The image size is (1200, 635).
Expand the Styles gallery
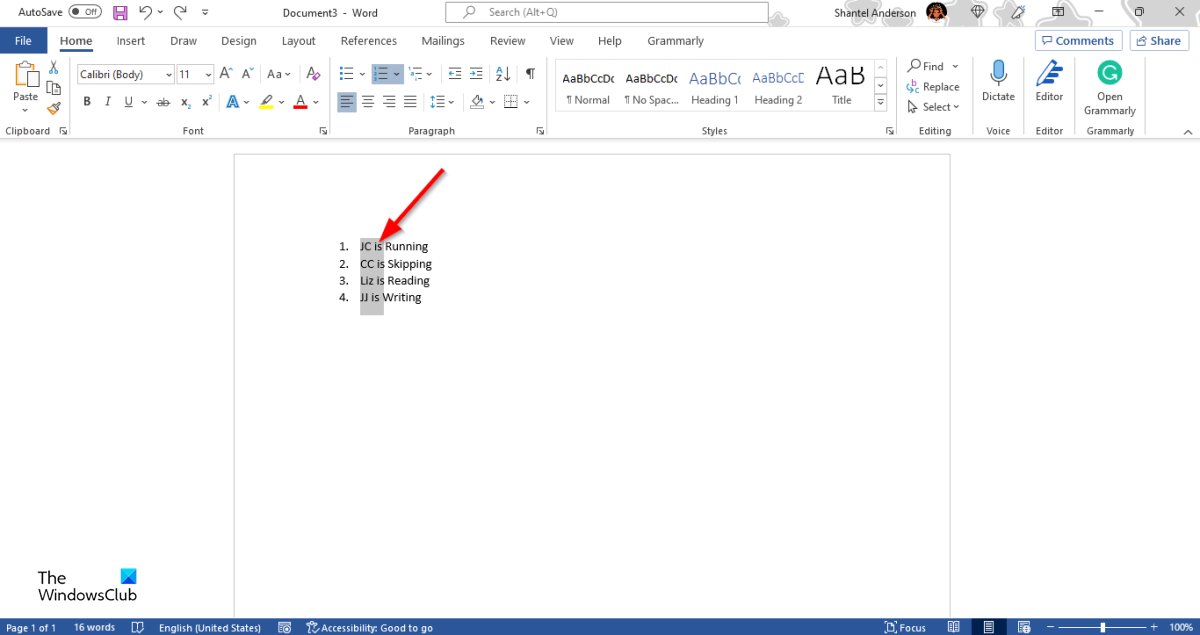tap(881, 103)
